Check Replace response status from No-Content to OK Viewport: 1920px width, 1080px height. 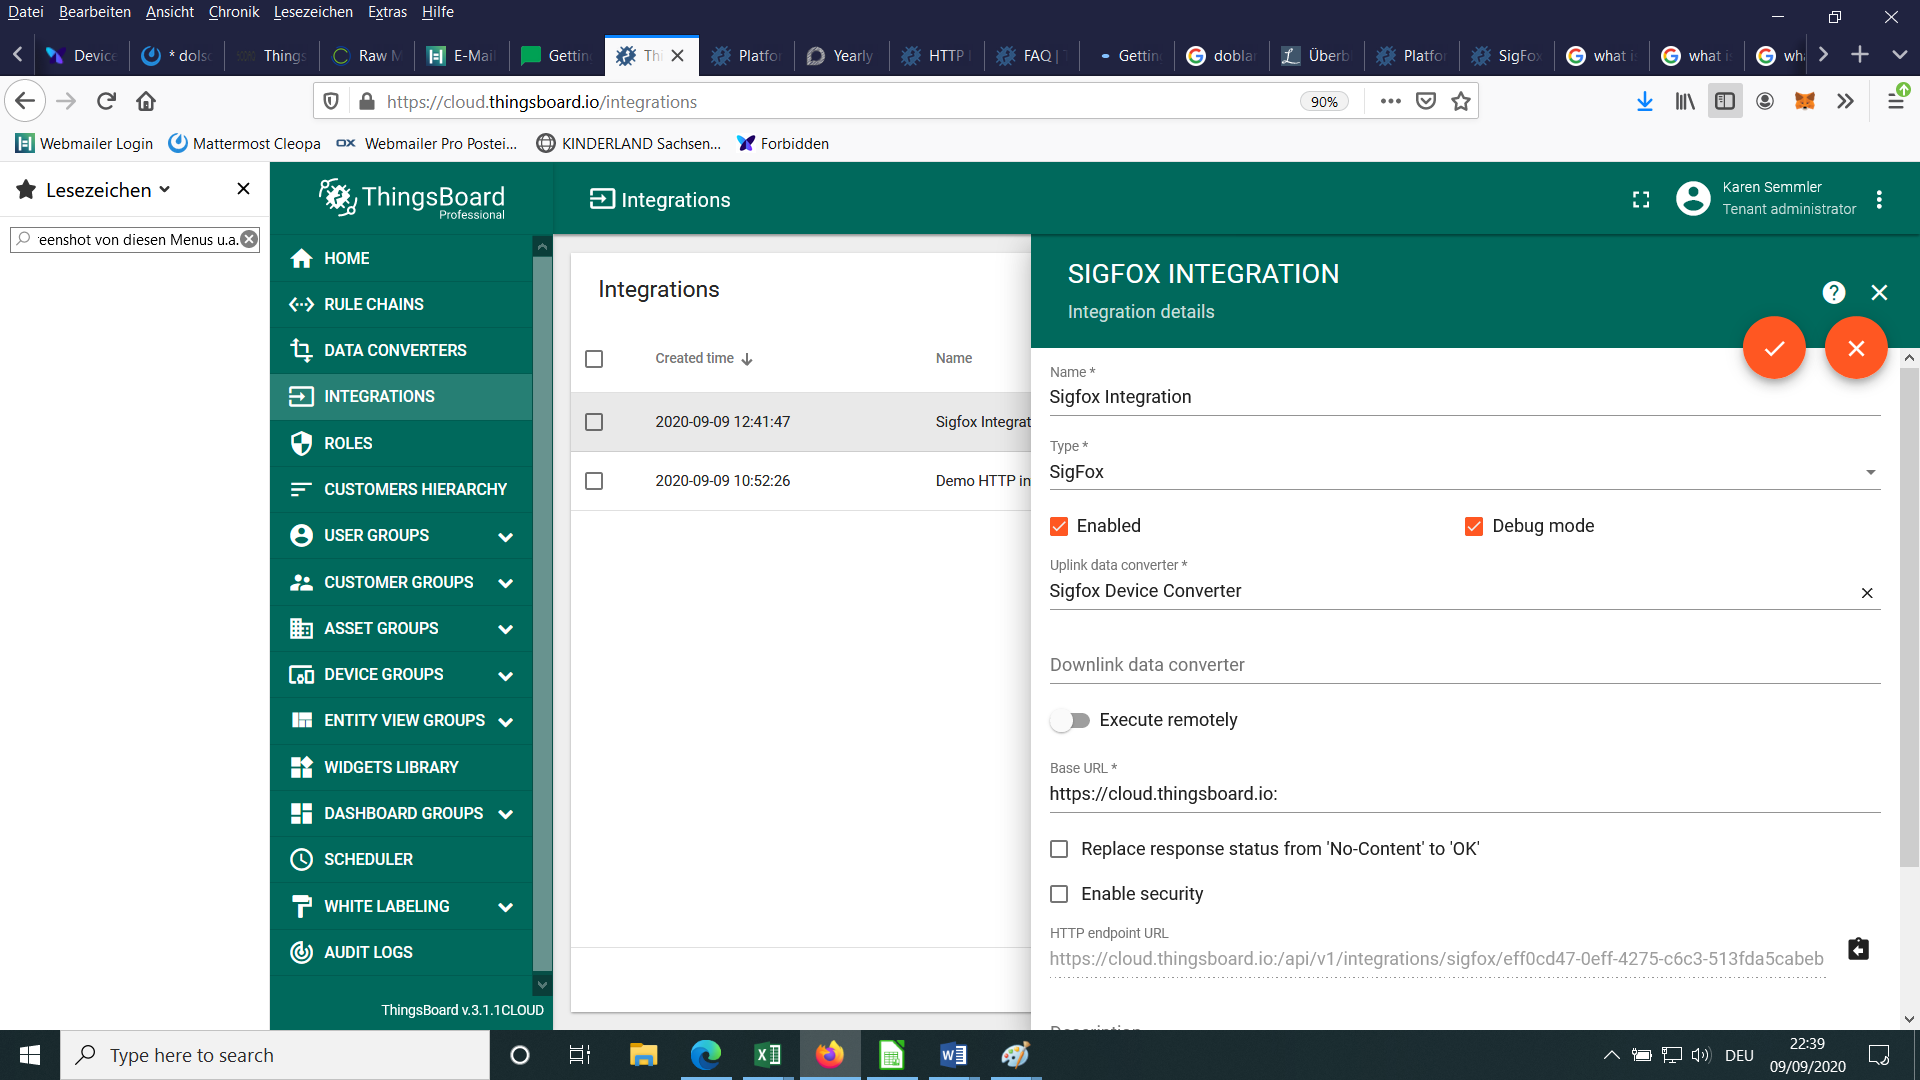coord(1059,849)
